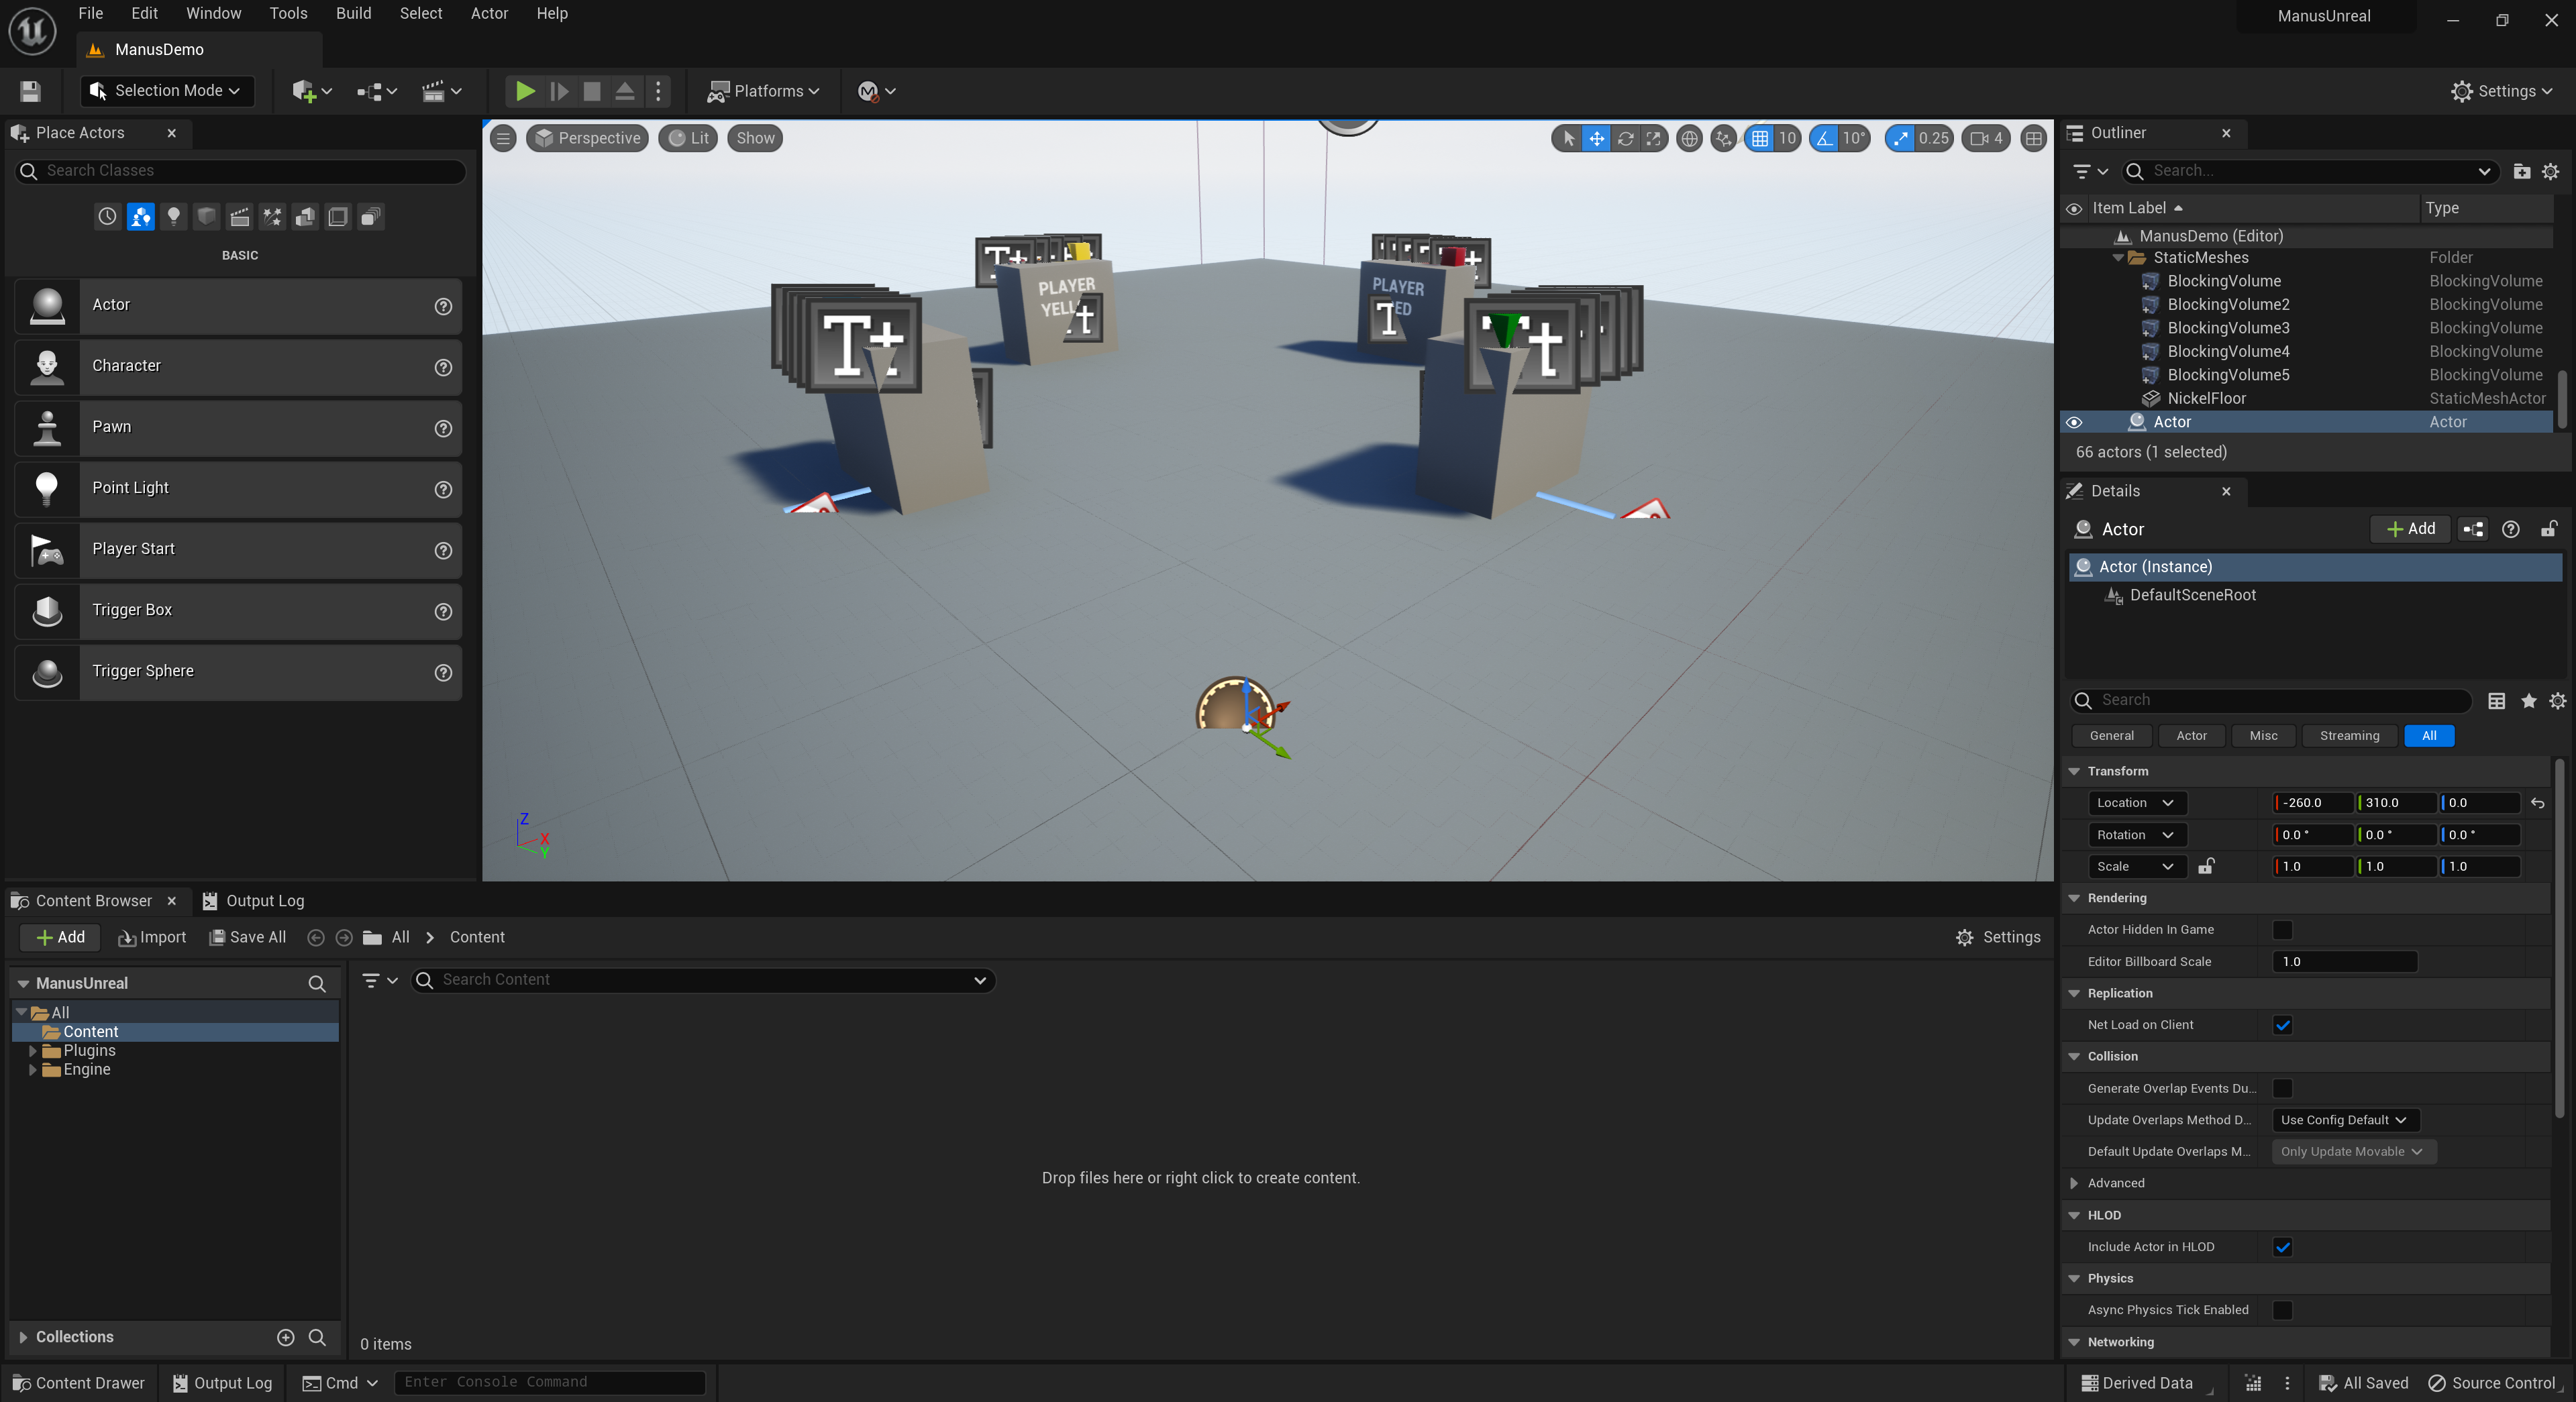The width and height of the screenshot is (2576, 1402).
Task: Toggle grid snapping icon in viewport toolbar
Action: pos(1760,139)
